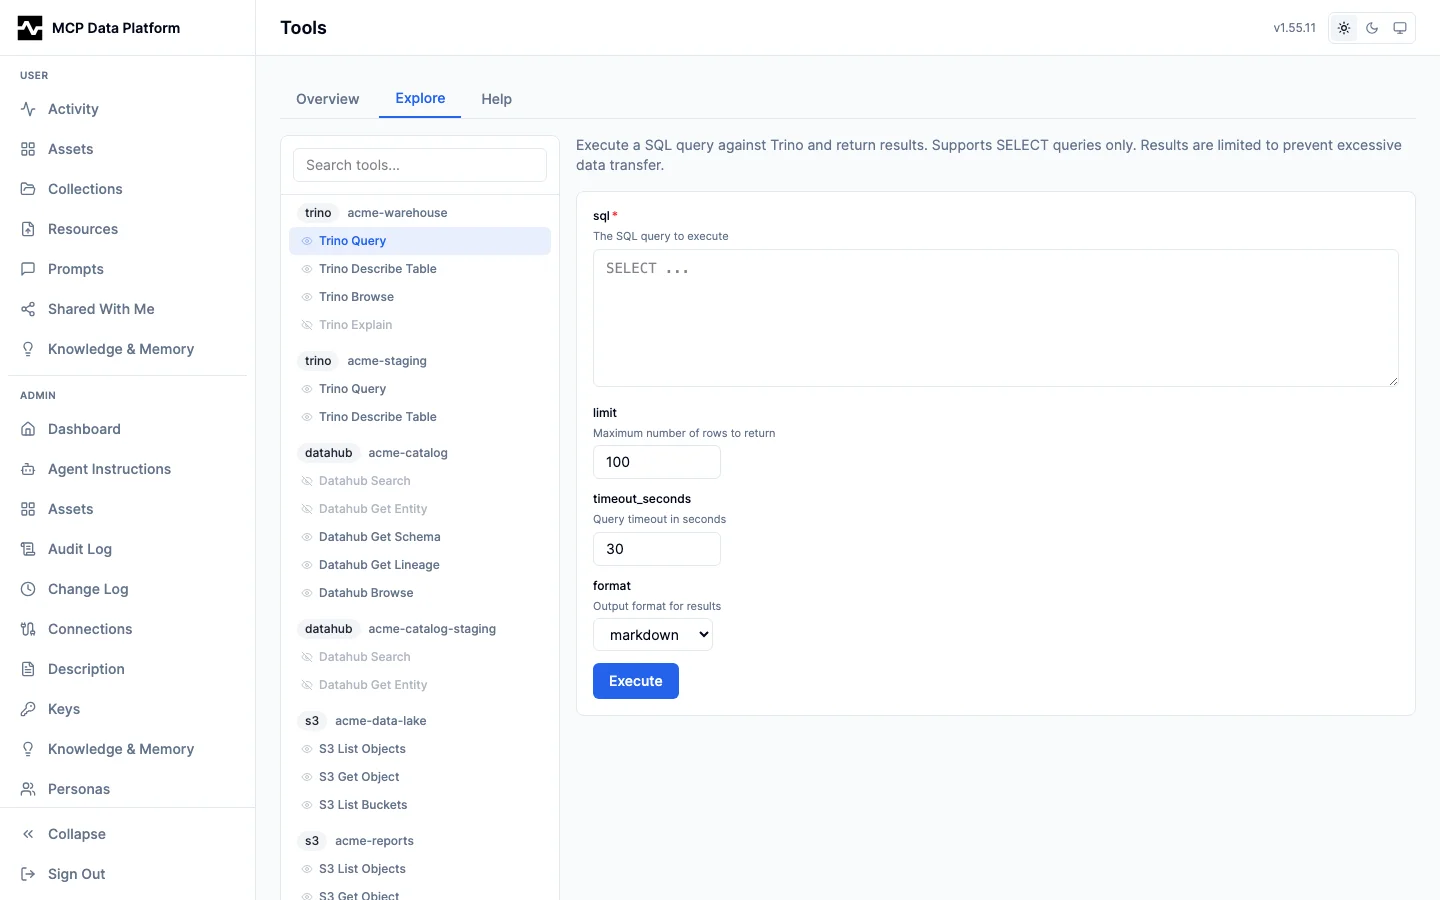Click into the Search tools field

(420, 165)
